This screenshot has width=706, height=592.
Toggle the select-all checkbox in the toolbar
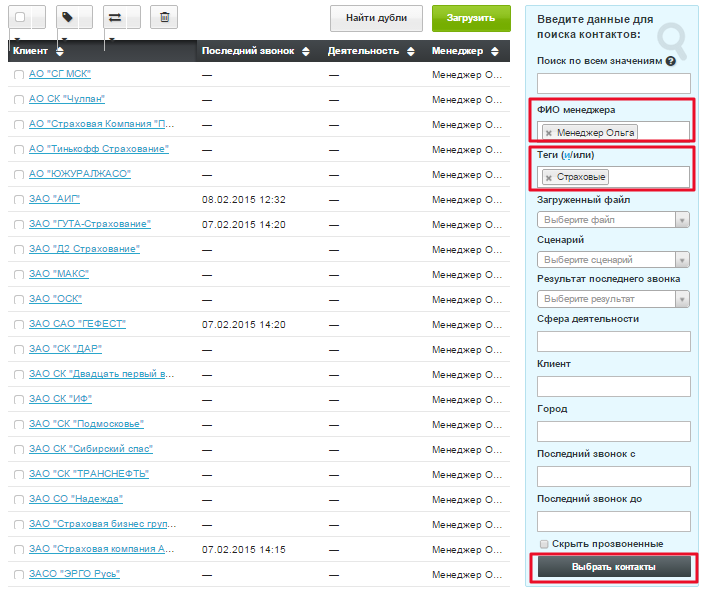[20, 18]
